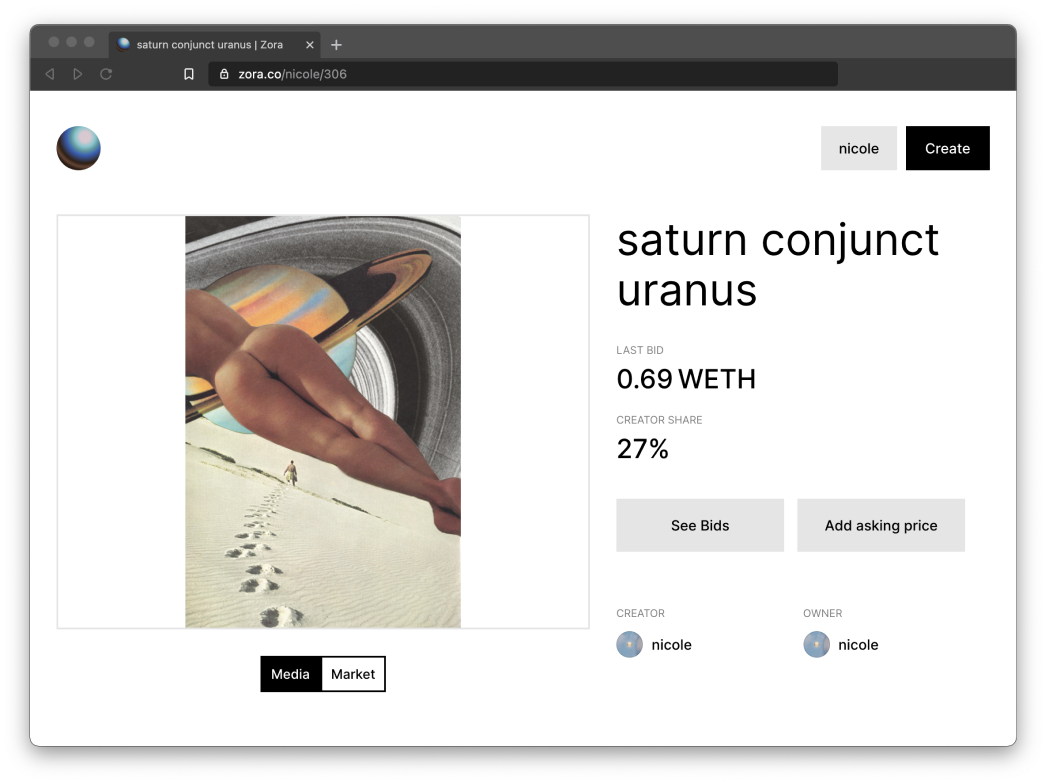Switch to the Media tab
The height and width of the screenshot is (782, 1049).
point(291,674)
